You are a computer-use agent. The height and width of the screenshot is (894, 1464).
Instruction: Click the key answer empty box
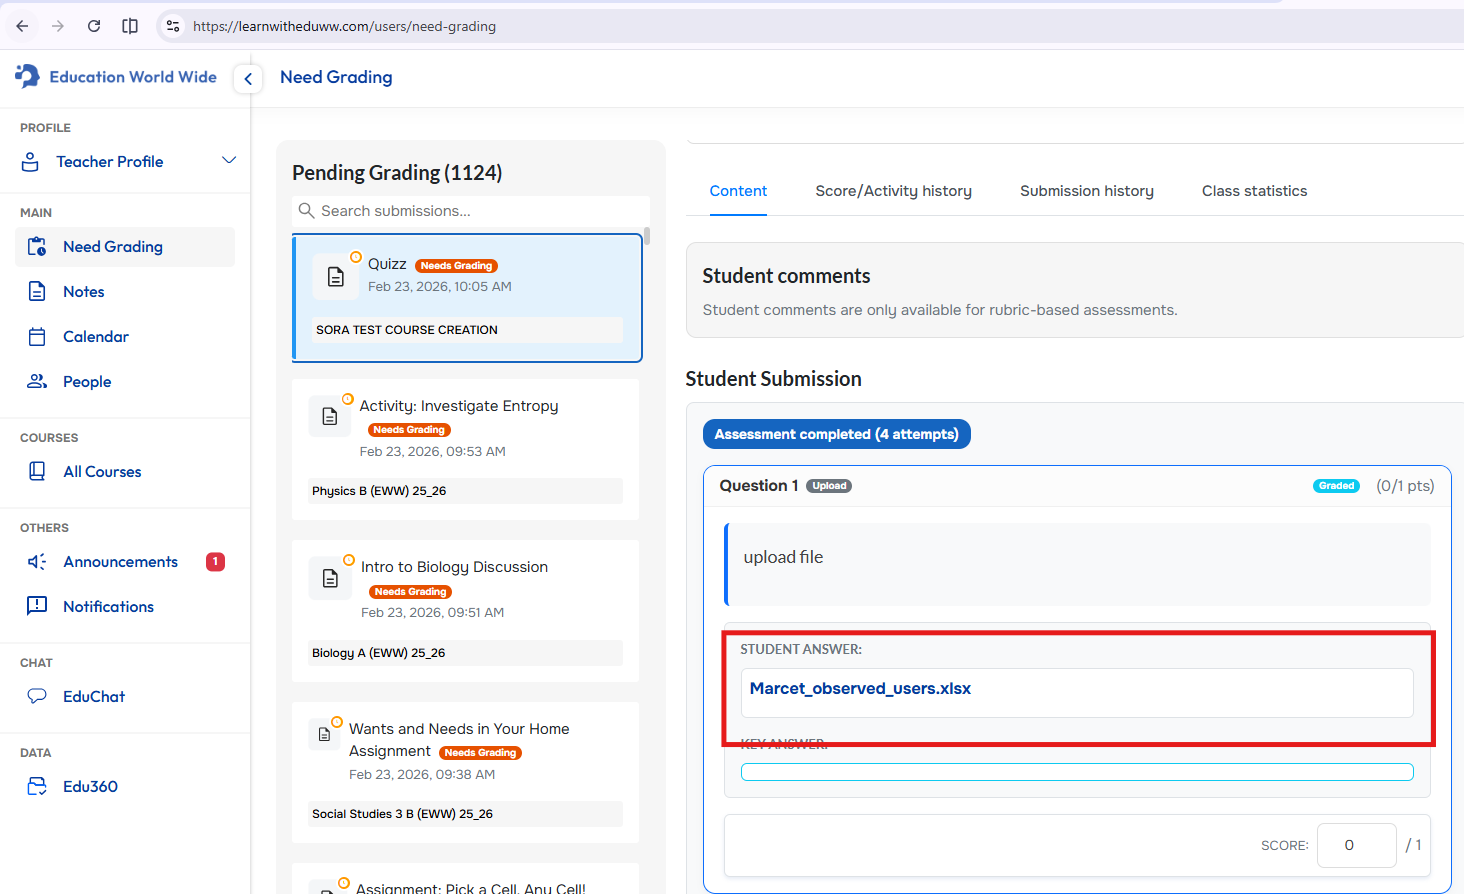[1077, 772]
